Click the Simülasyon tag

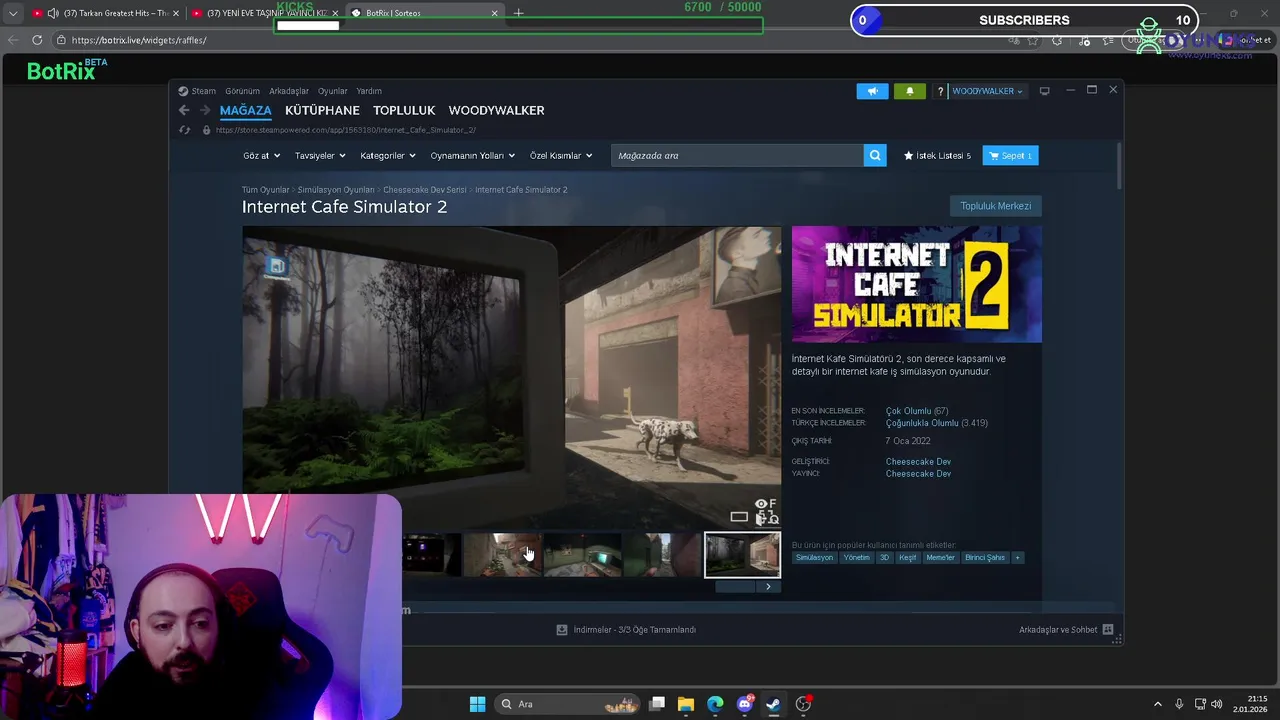[x=814, y=558]
